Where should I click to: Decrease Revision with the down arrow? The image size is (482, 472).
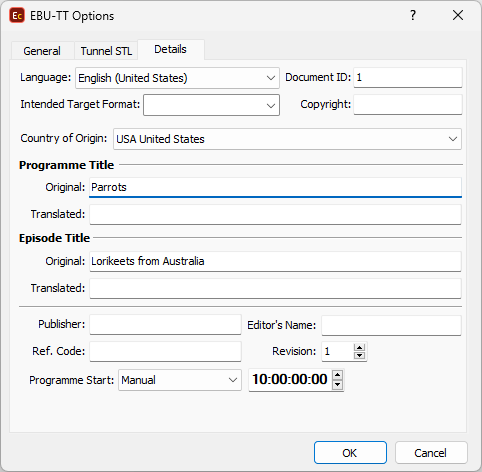(x=359, y=355)
